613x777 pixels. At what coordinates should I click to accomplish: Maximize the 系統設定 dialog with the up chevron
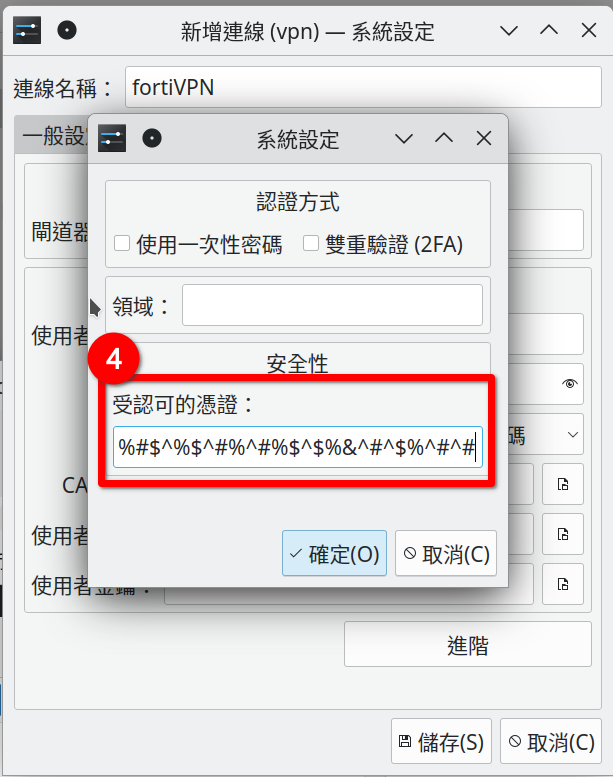click(x=444, y=138)
